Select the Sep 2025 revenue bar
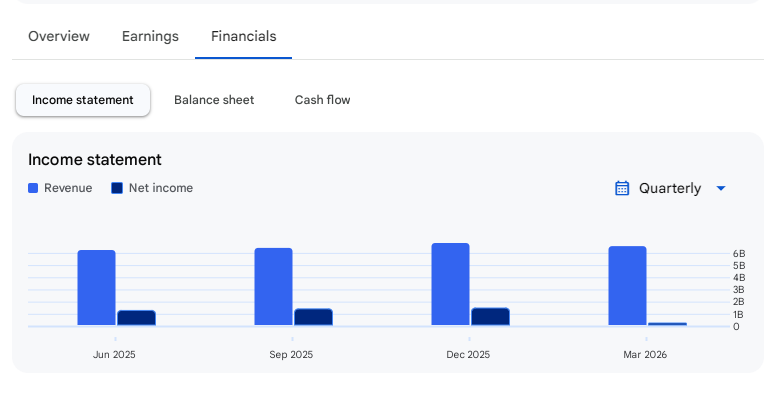783x393 pixels. (274, 287)
